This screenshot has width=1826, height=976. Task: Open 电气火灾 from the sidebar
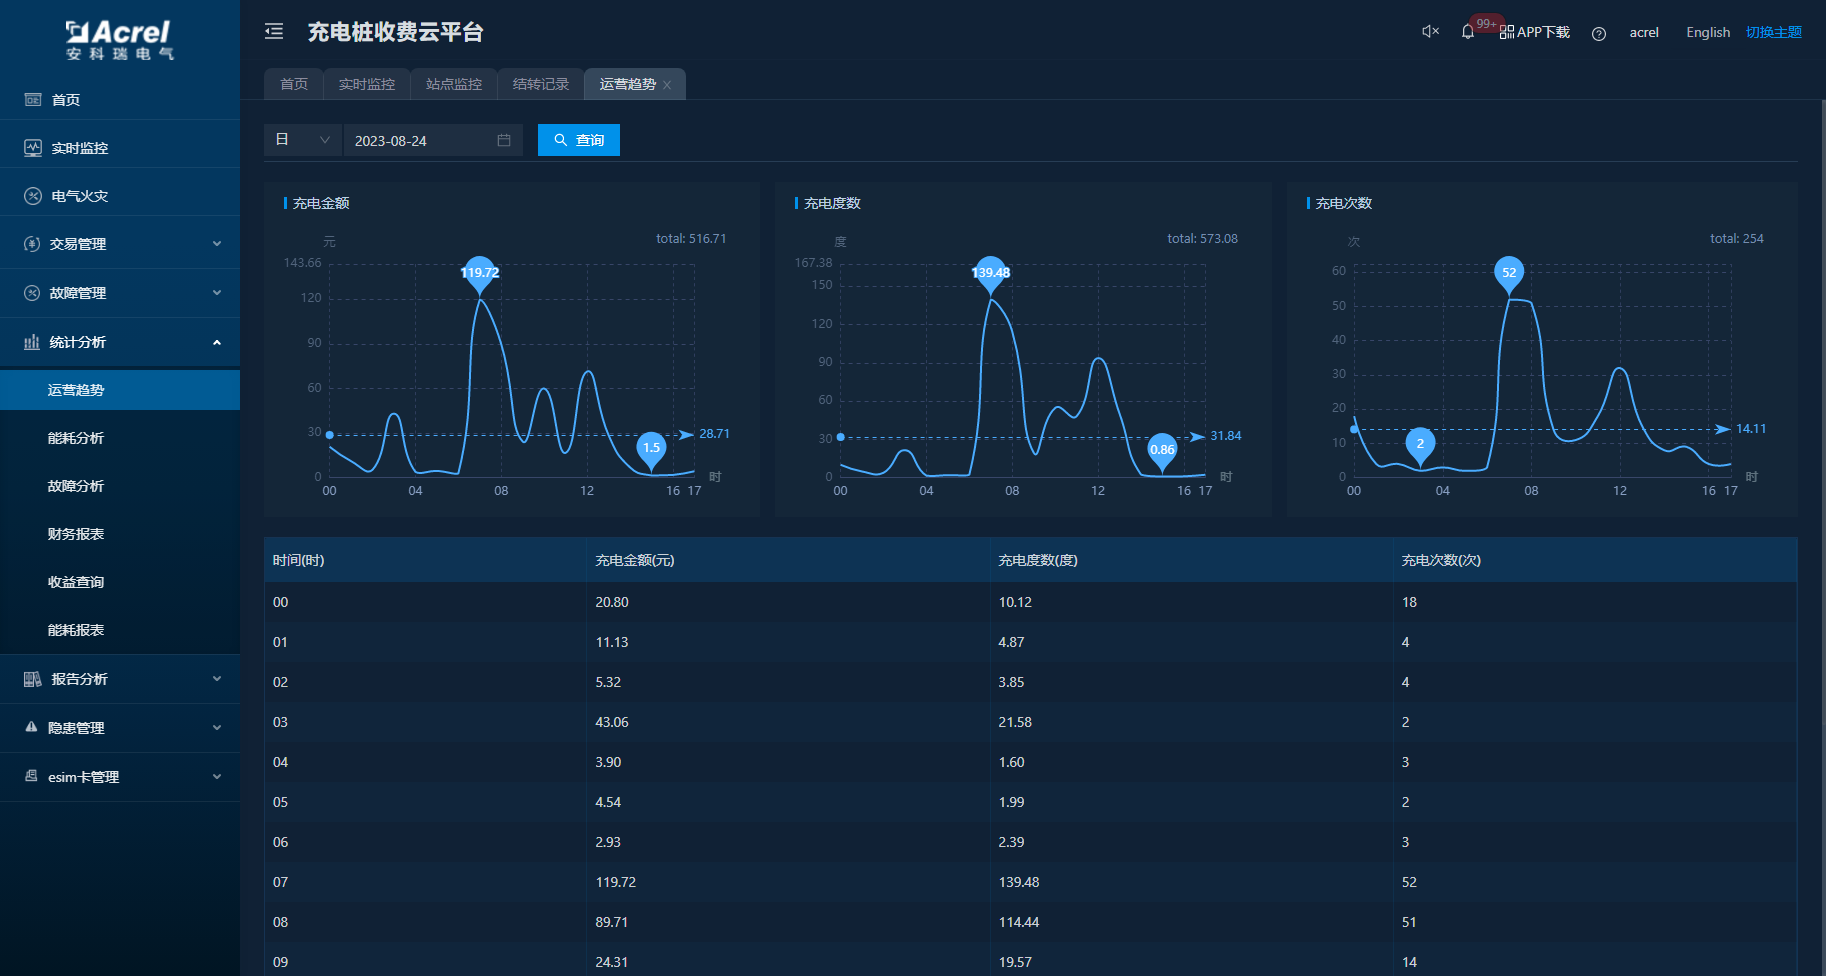point(80,196)
